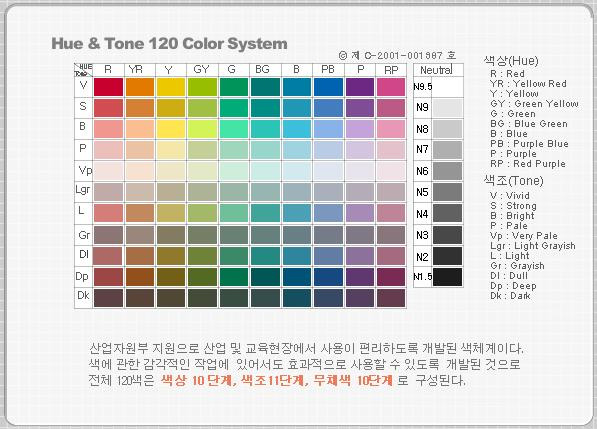Click the orange '색상 10 단계' text
Image resolution: width=597 pixels, height=429 pixels.
(x=196, y=380)
